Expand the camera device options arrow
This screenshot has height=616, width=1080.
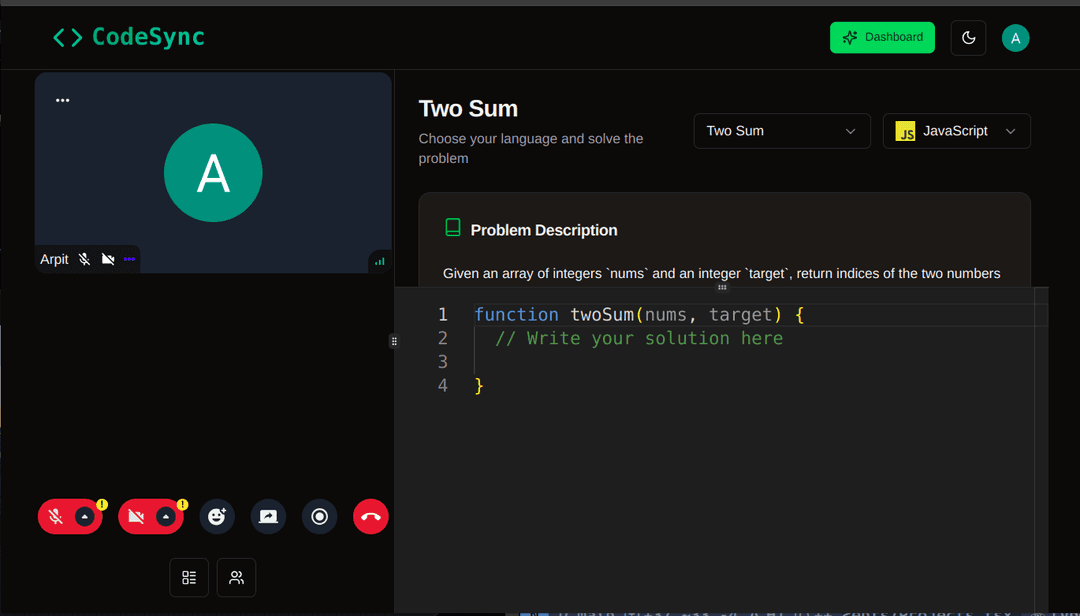(x=165, y=516)
